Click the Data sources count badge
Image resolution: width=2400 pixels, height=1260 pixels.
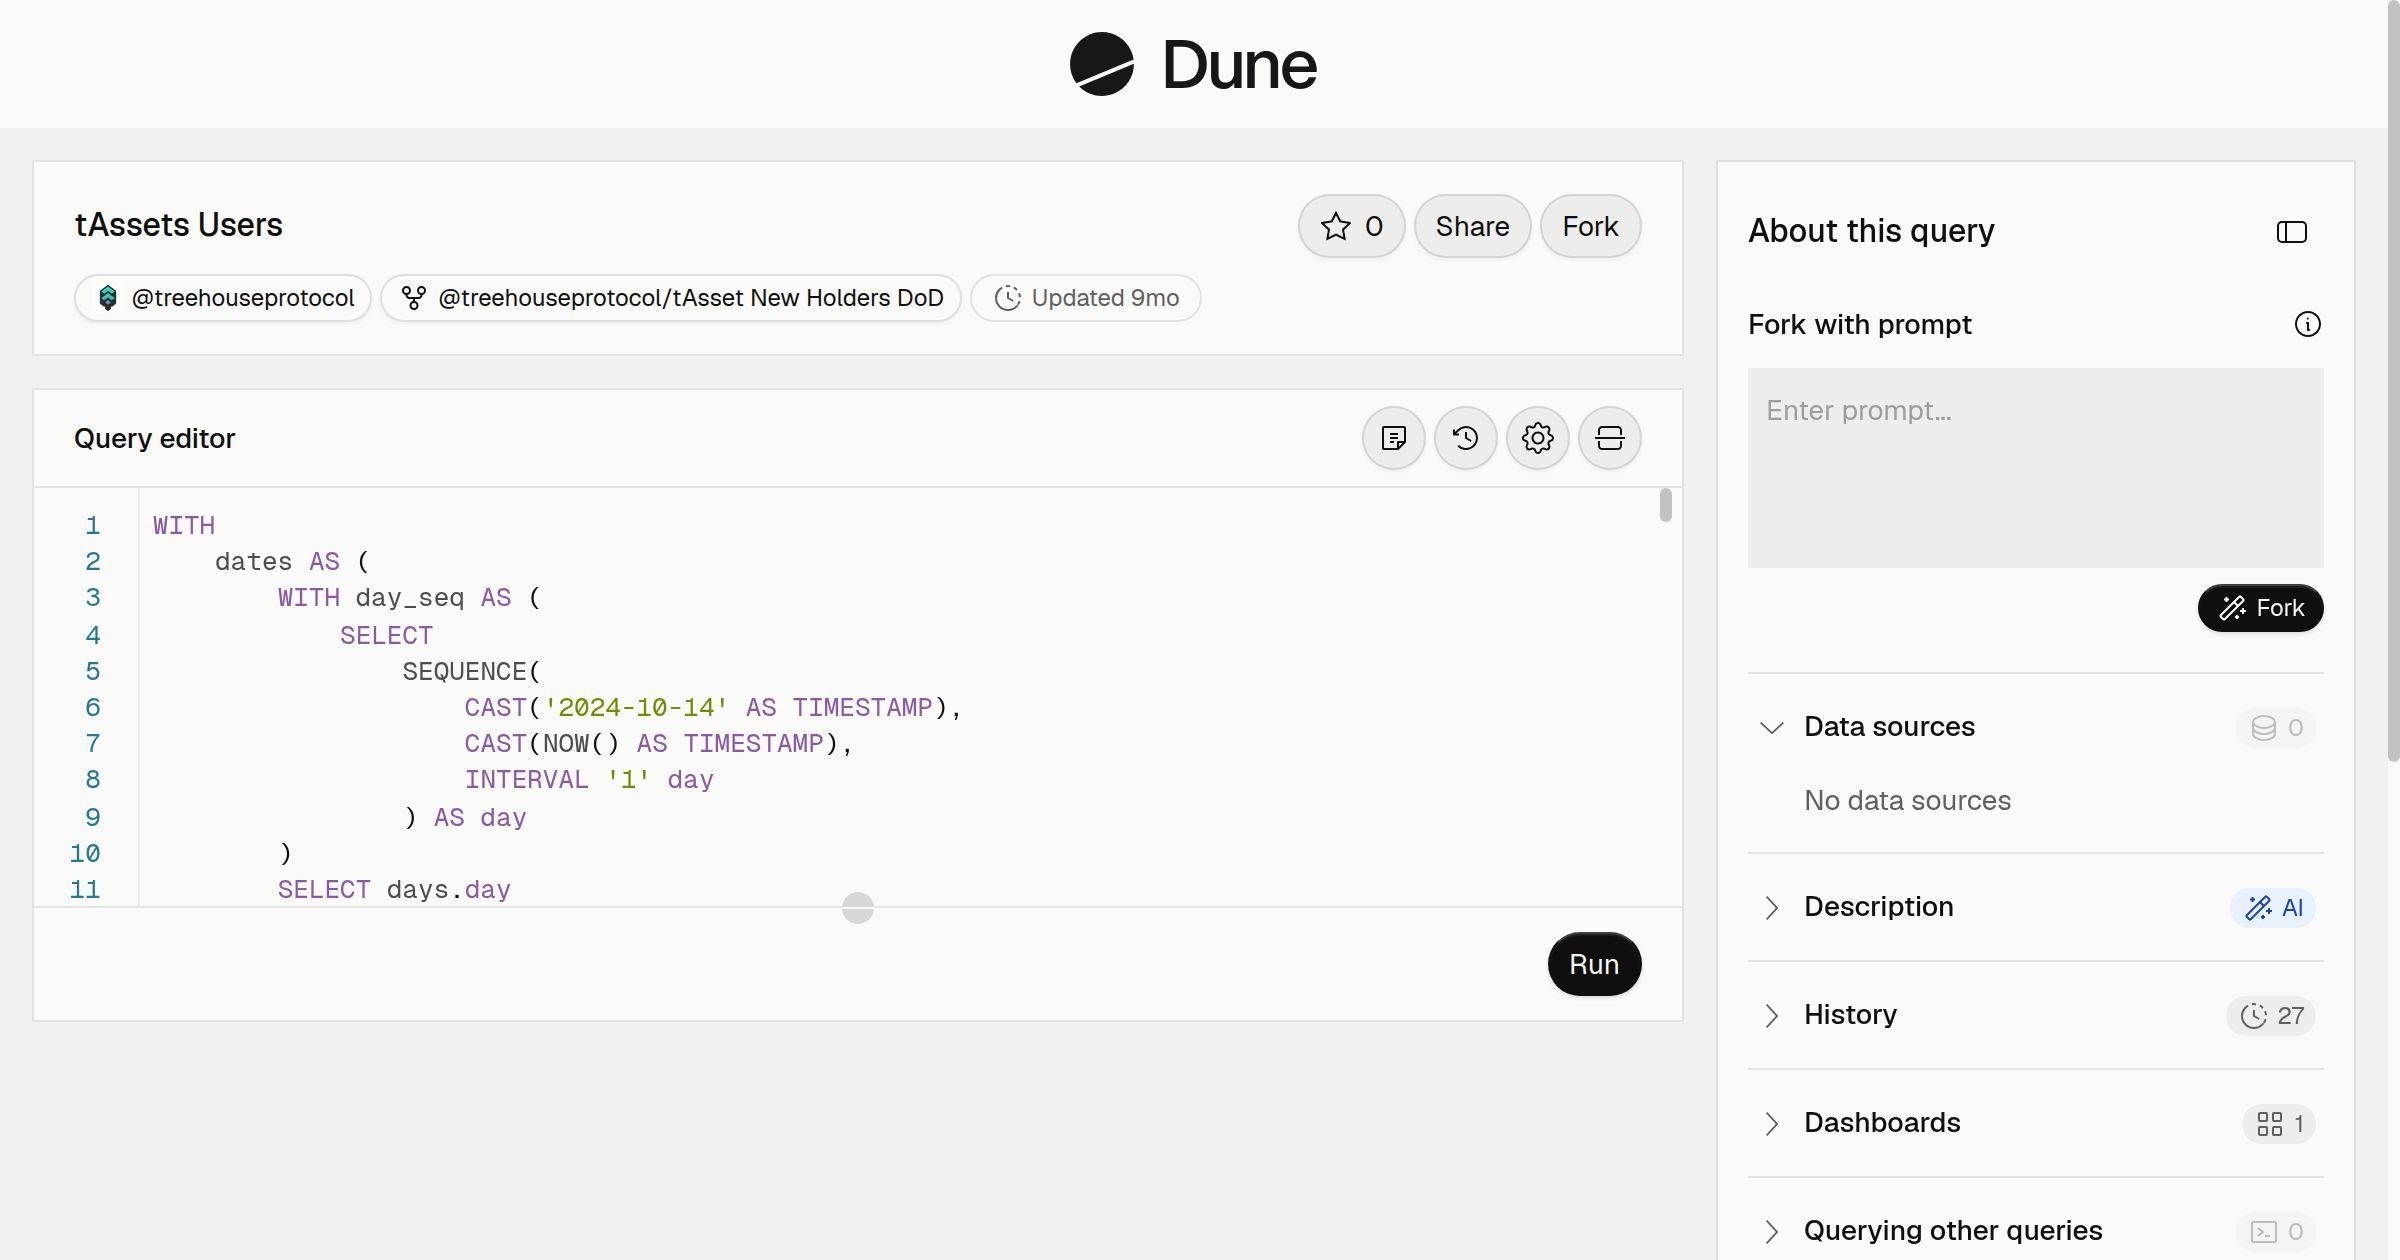[x=2276, y=727]
